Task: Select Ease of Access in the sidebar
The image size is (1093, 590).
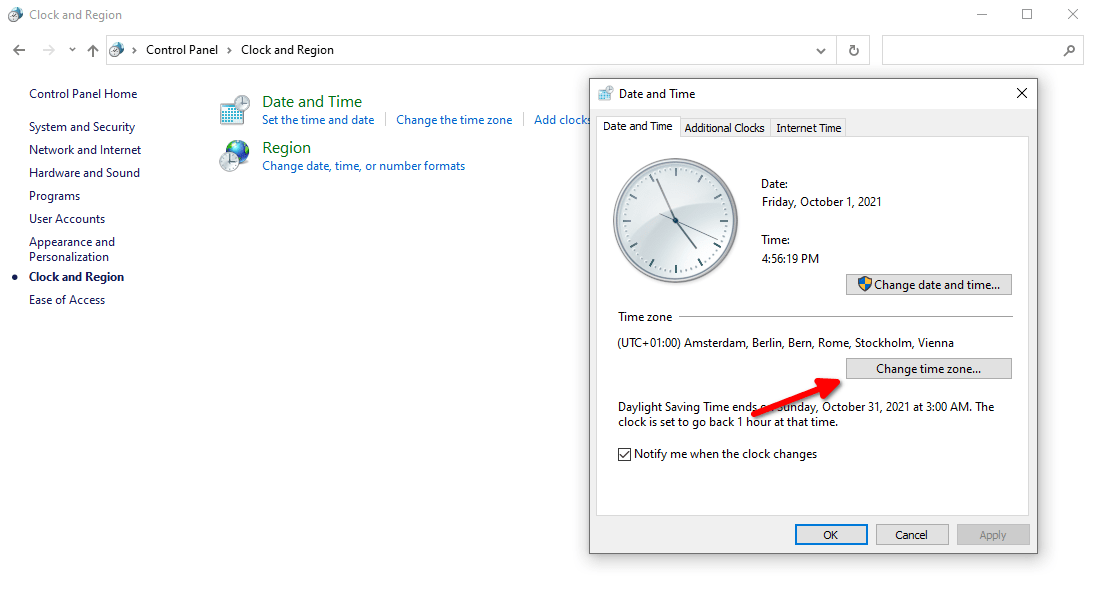Action: point(66,299)
